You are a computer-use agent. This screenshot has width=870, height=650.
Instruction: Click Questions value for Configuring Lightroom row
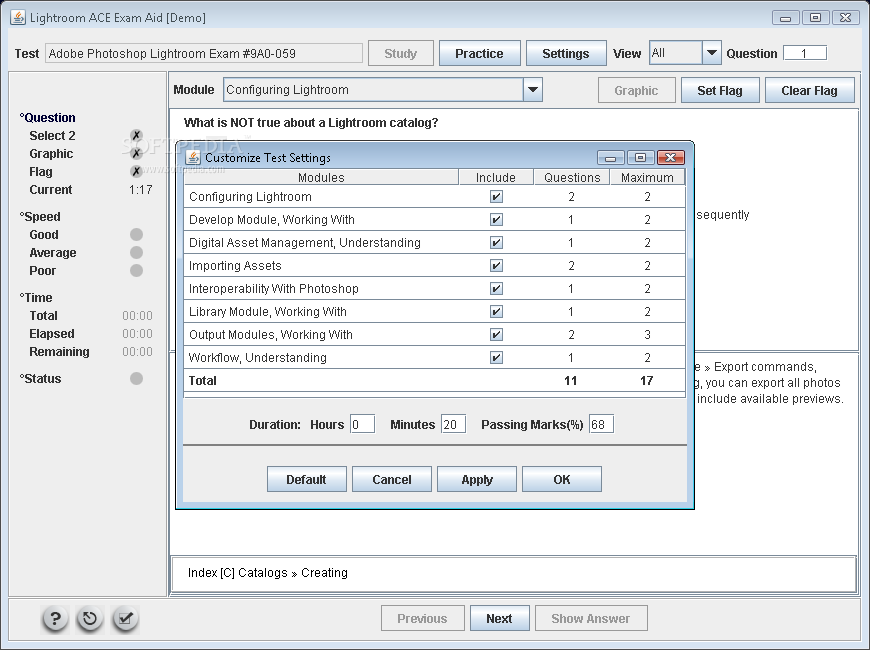click(571, 196)
